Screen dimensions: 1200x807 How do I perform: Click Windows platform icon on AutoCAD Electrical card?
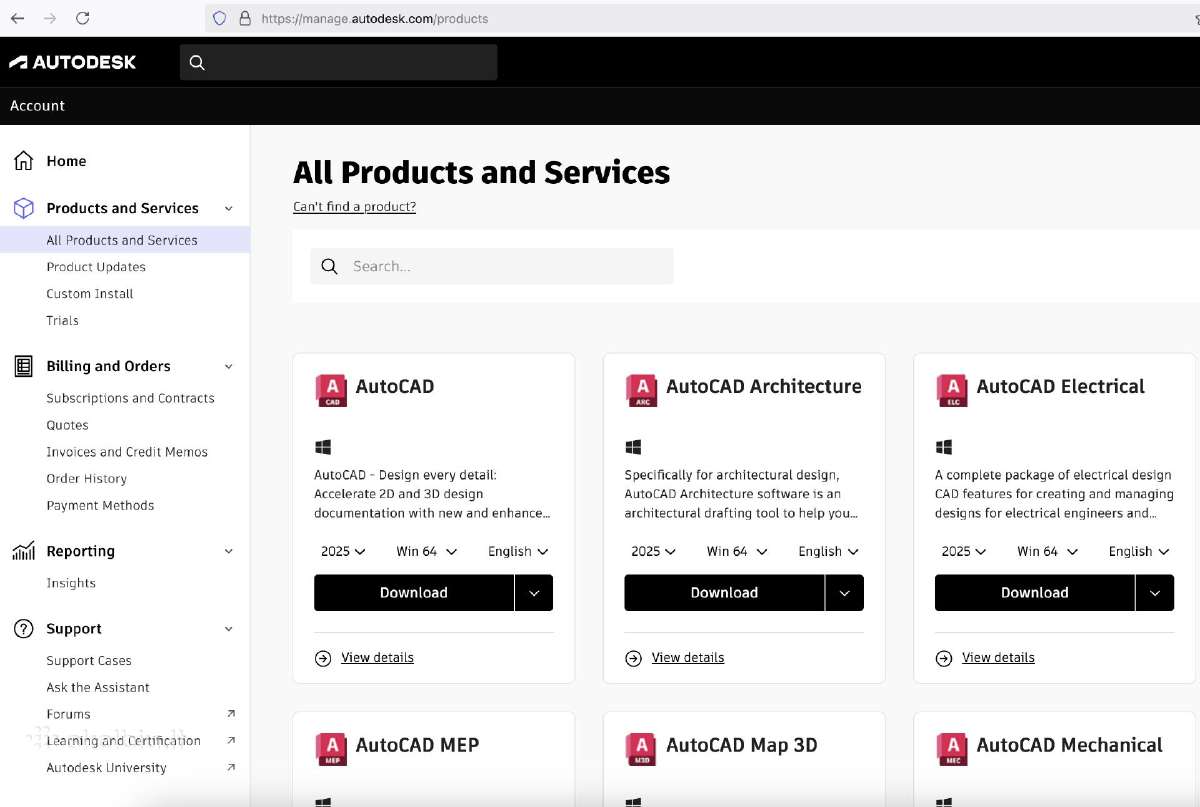(944, 447)
